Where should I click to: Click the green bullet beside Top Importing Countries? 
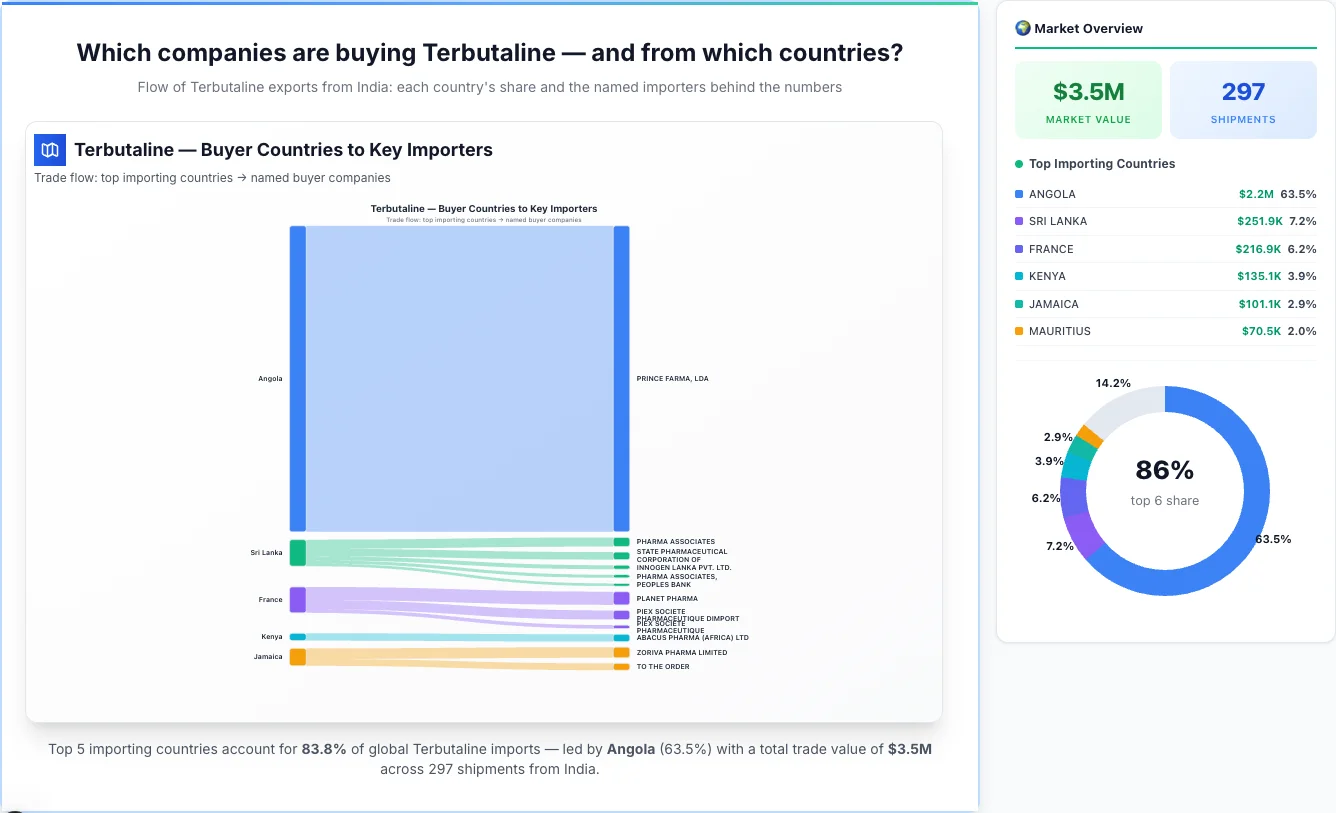tap(1018, 163)
